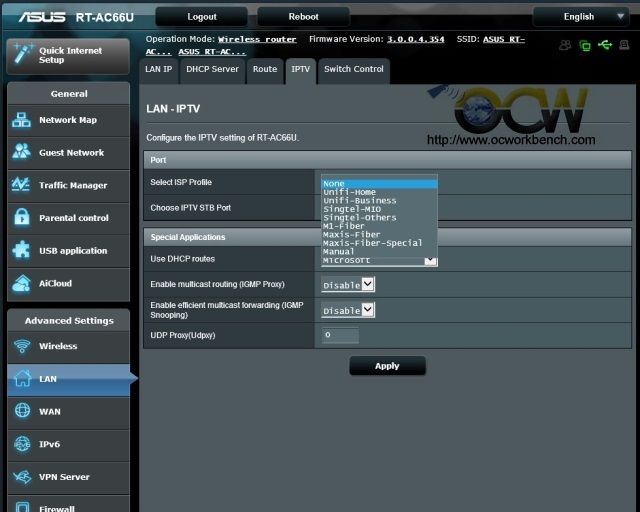Switch to the DHCP Server tab
Screen dimensions: 640x512
[x=212, y=70]
